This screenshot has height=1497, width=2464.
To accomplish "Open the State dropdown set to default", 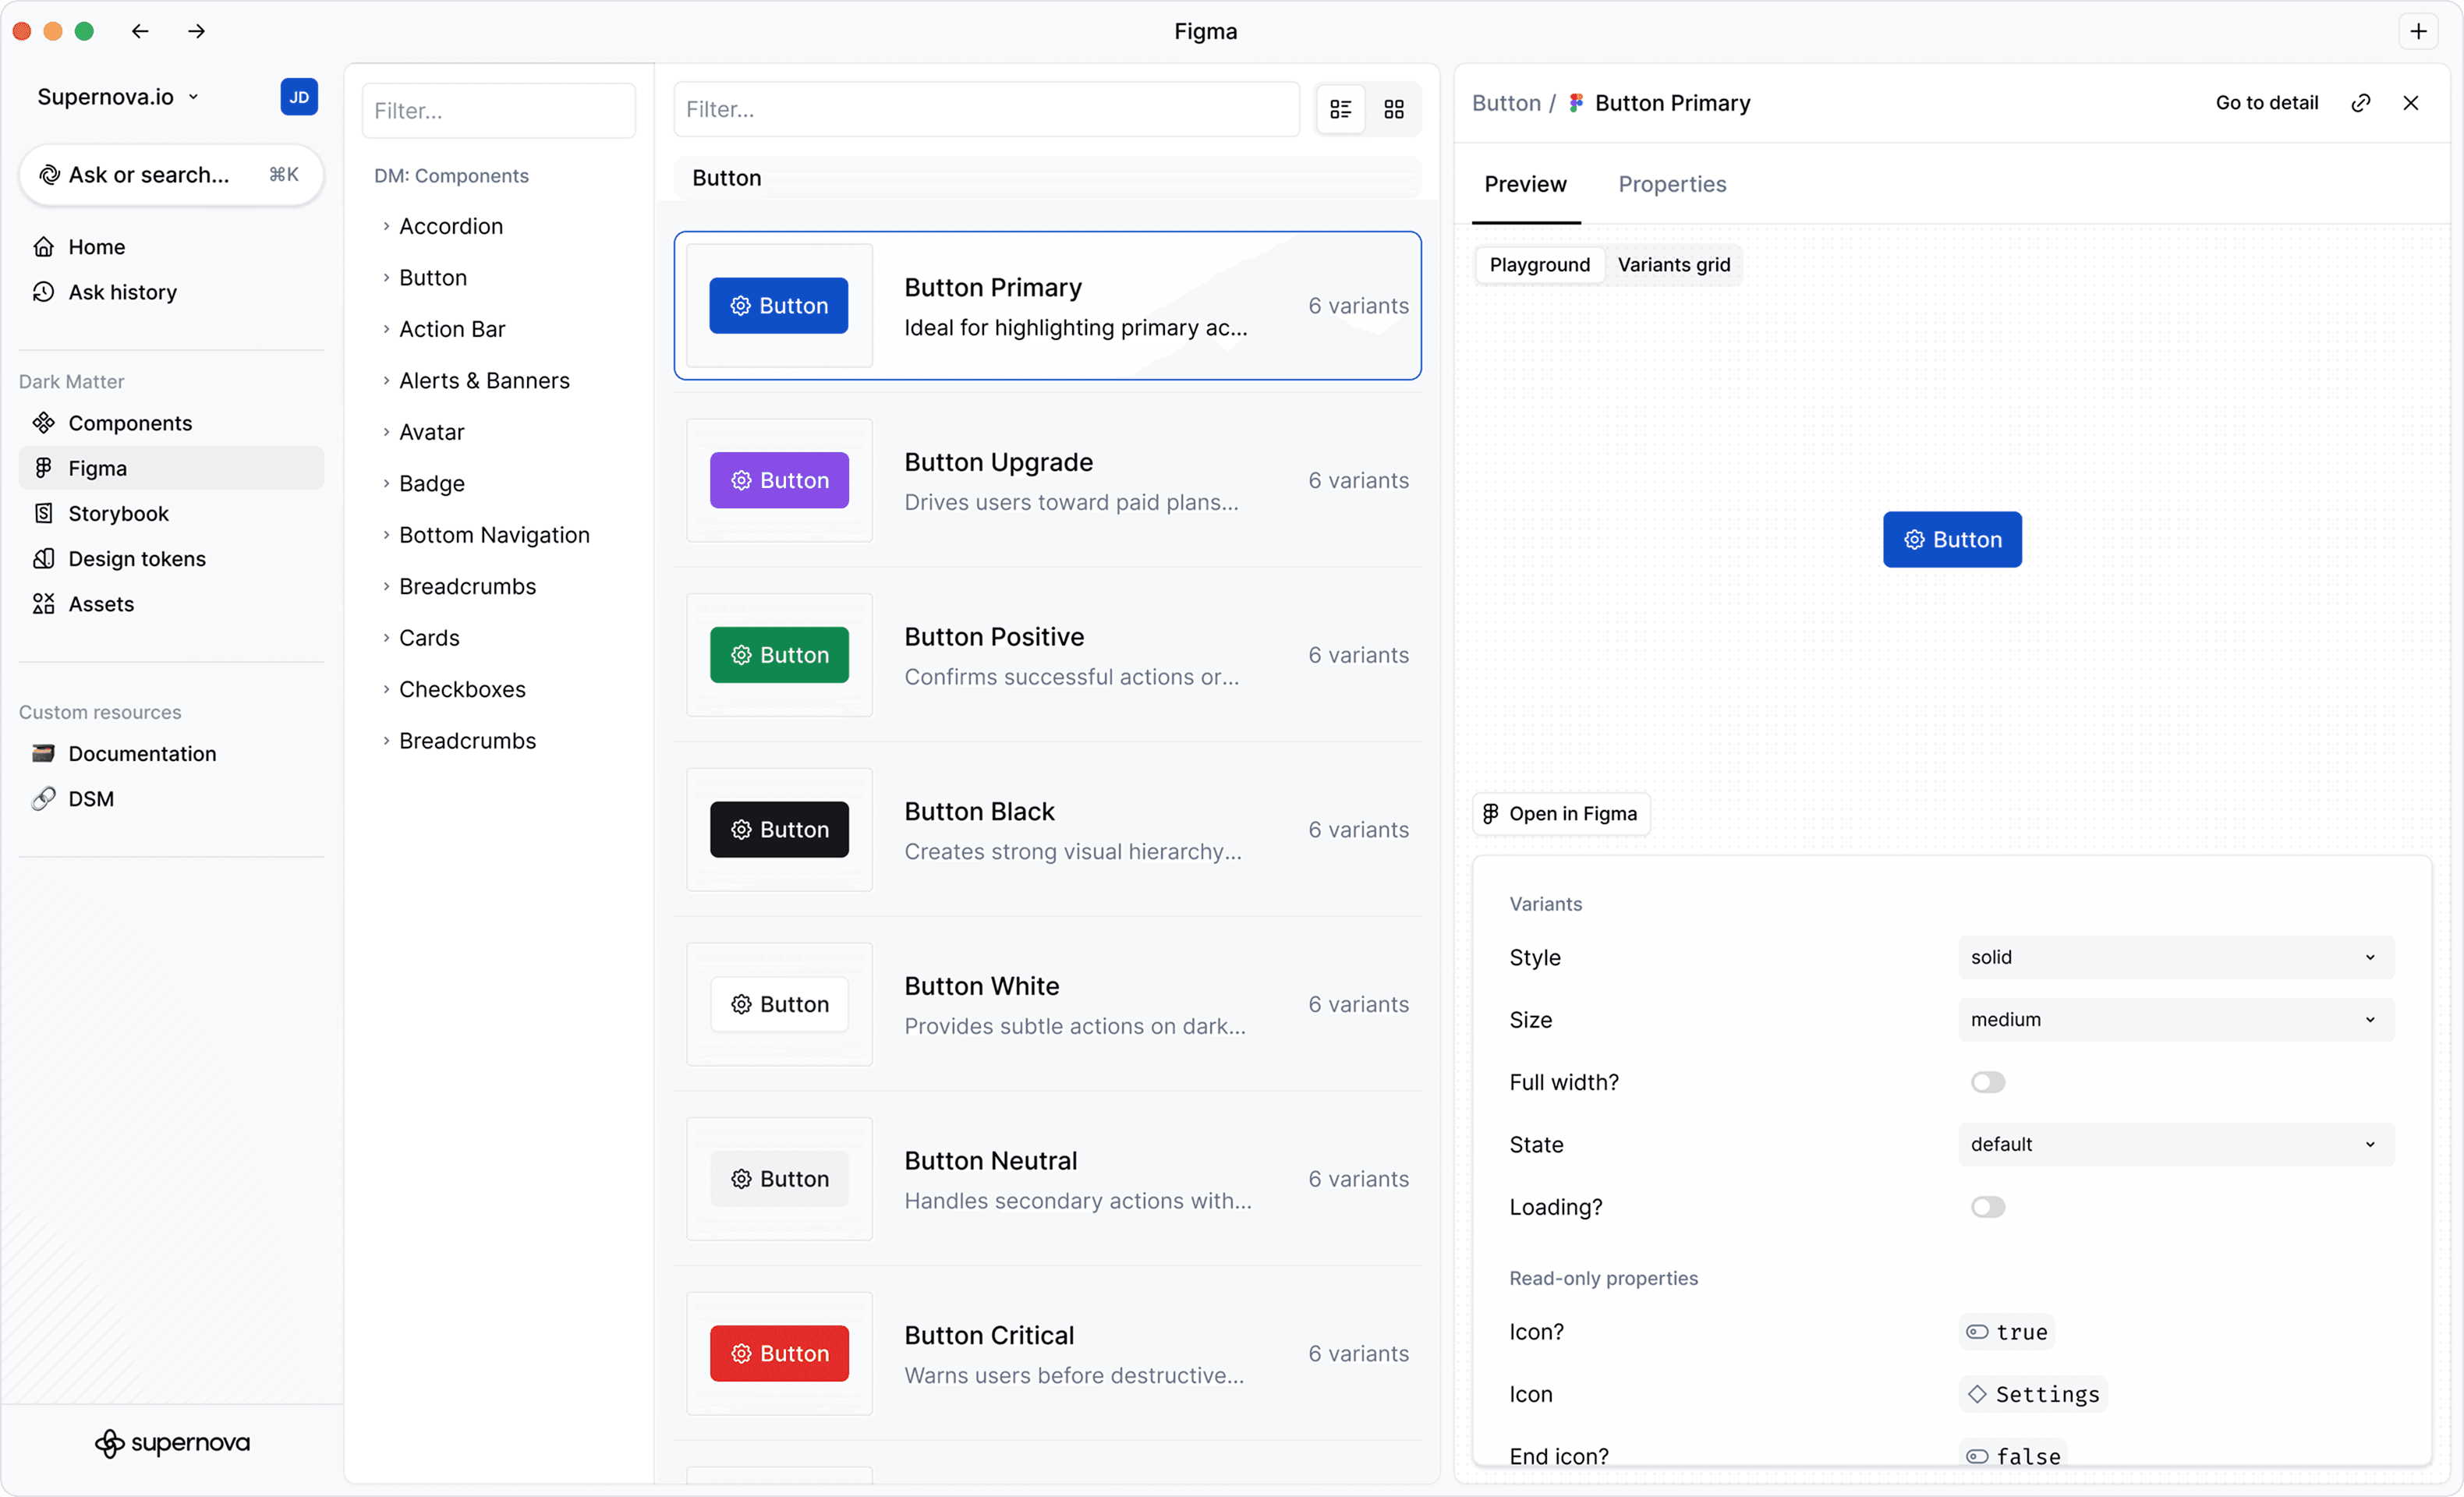I will [x=2176, y=1144].
